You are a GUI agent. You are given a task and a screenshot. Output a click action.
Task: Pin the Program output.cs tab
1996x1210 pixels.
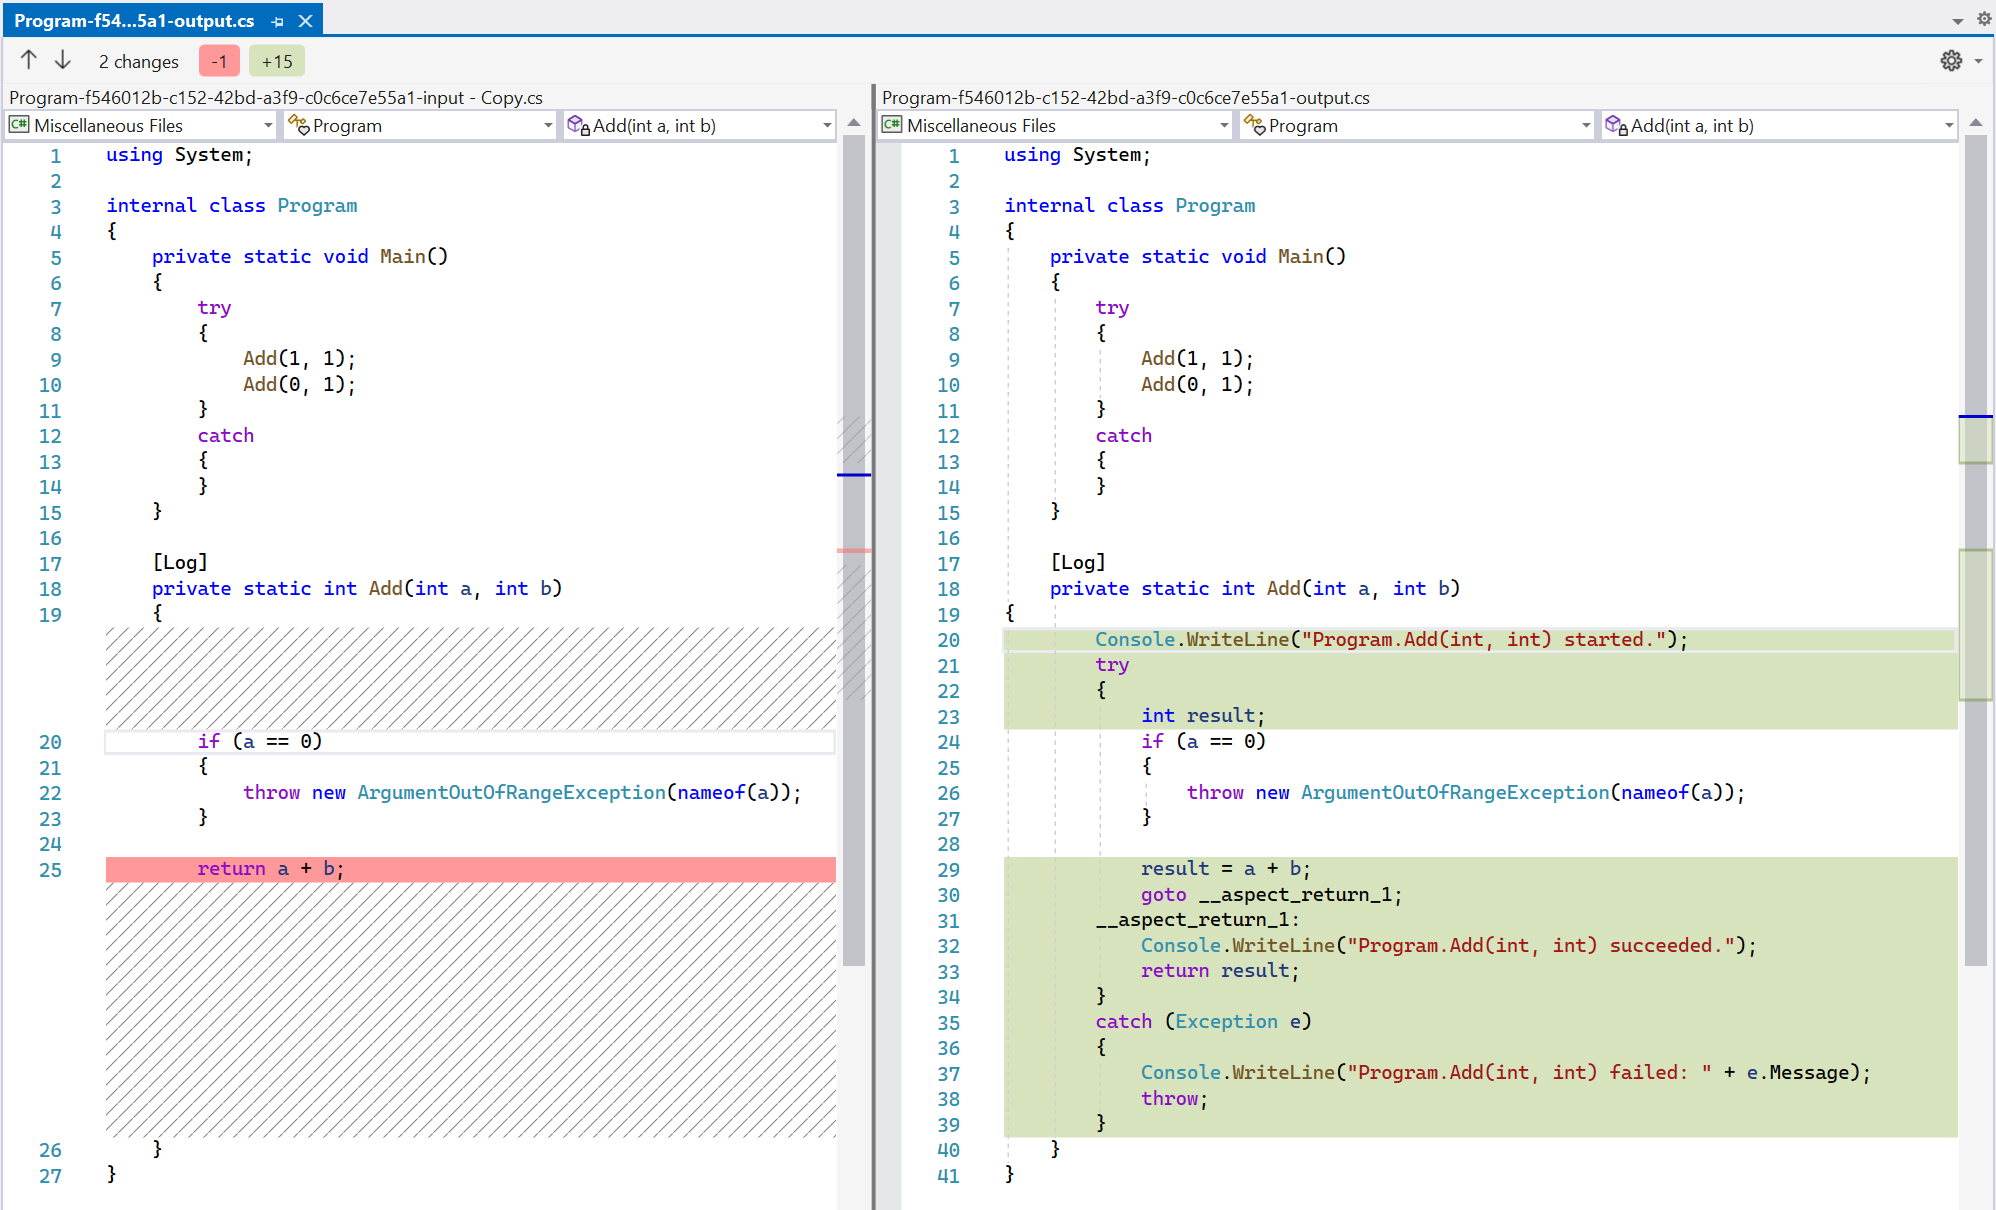coord(278,21)
